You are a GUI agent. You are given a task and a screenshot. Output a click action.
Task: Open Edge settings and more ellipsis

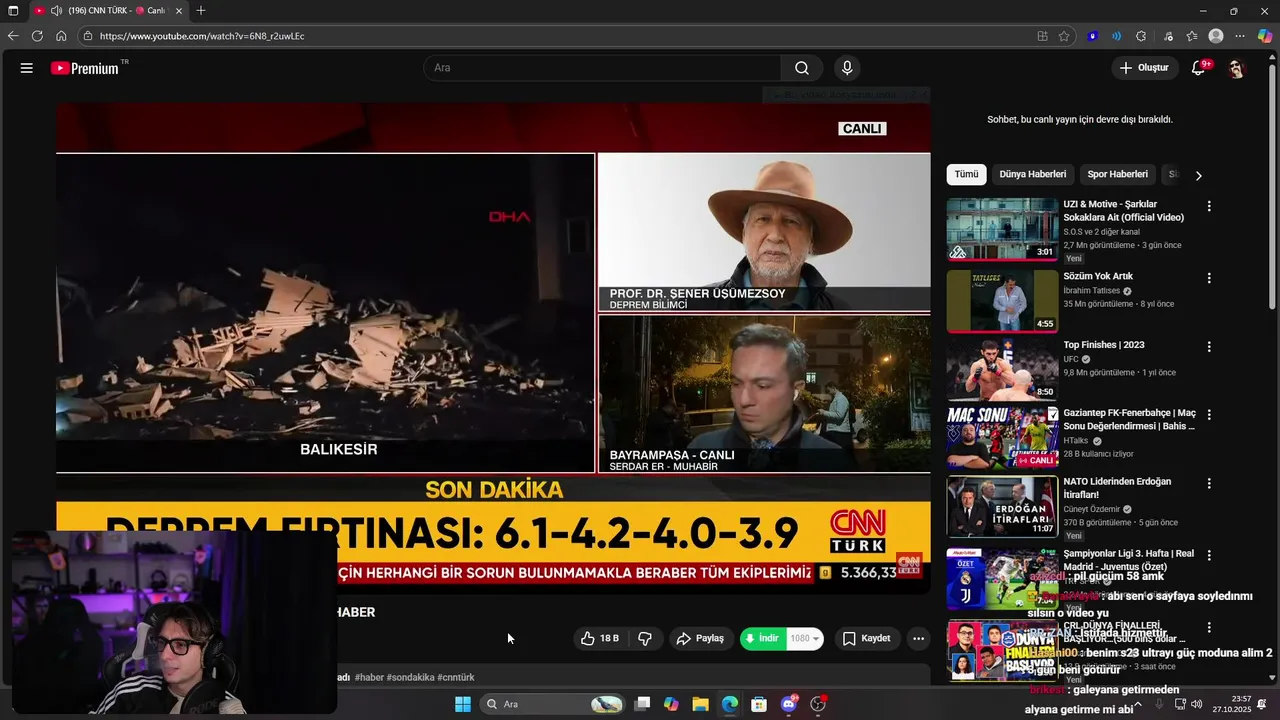[1240, 36]
